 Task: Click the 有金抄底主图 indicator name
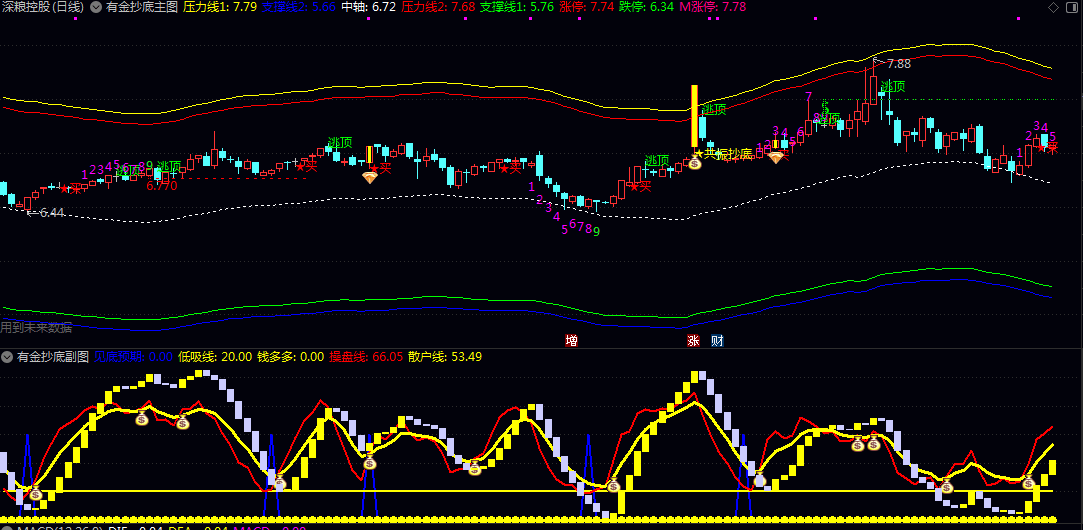(142, 8)
